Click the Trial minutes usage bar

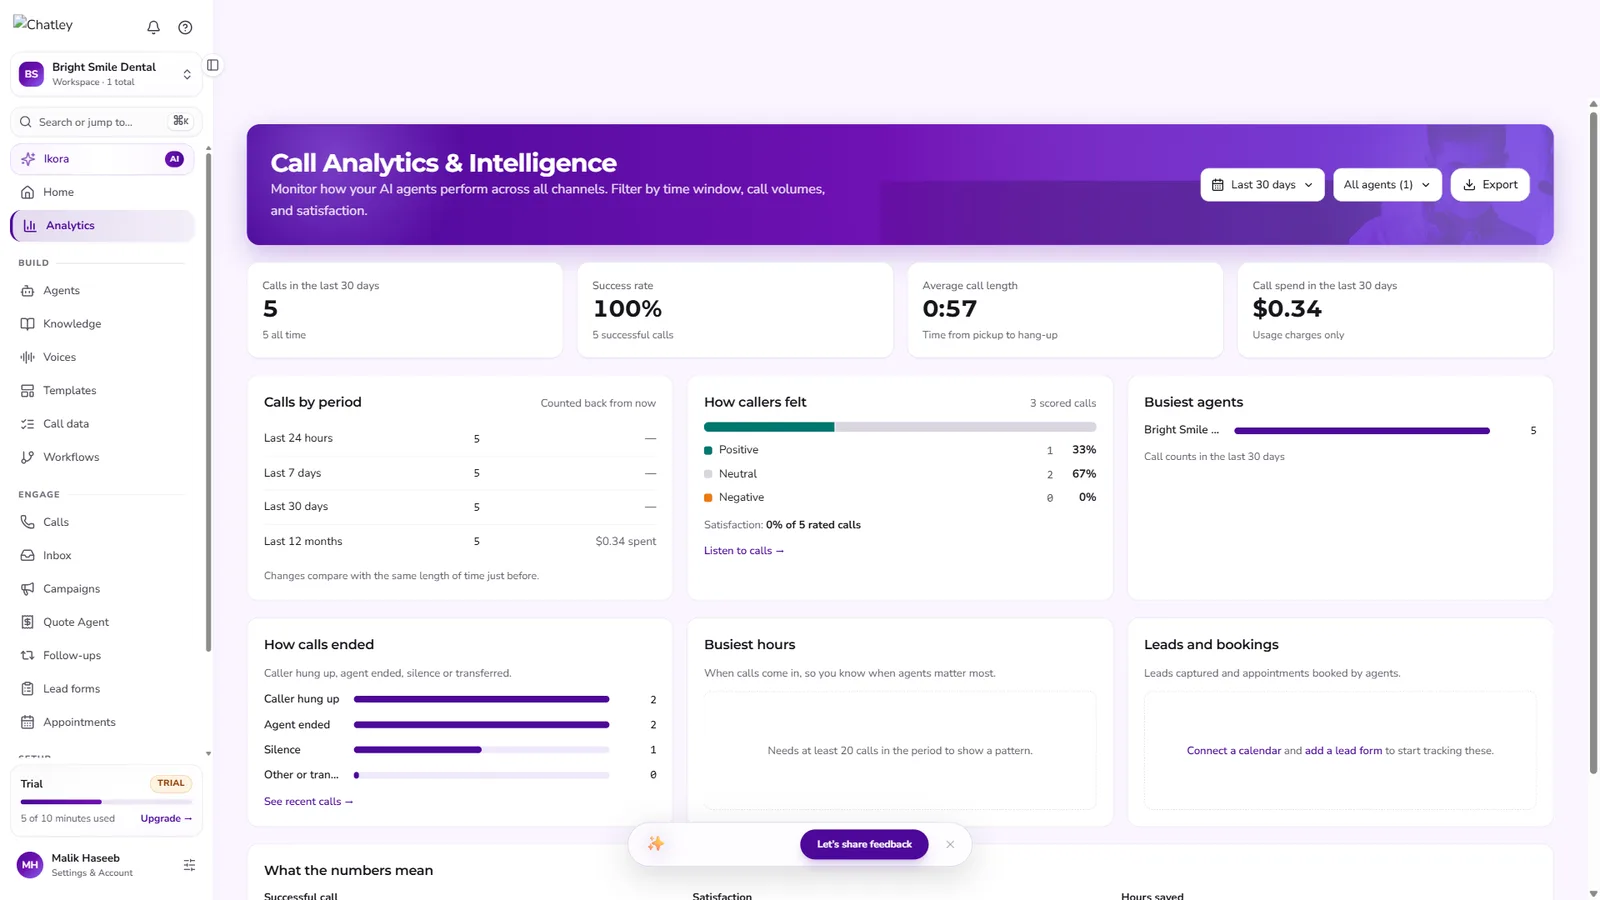106,802
